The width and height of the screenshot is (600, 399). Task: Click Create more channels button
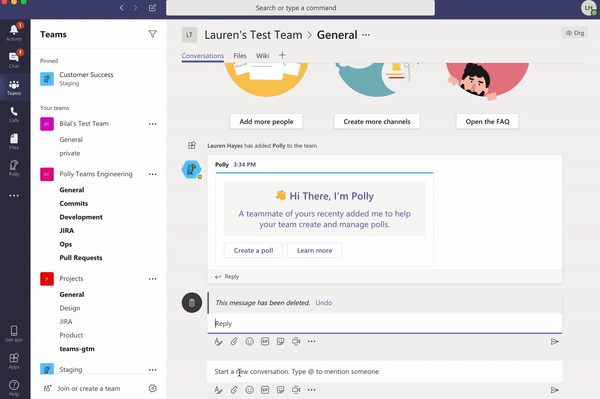(x=377, y=122)
